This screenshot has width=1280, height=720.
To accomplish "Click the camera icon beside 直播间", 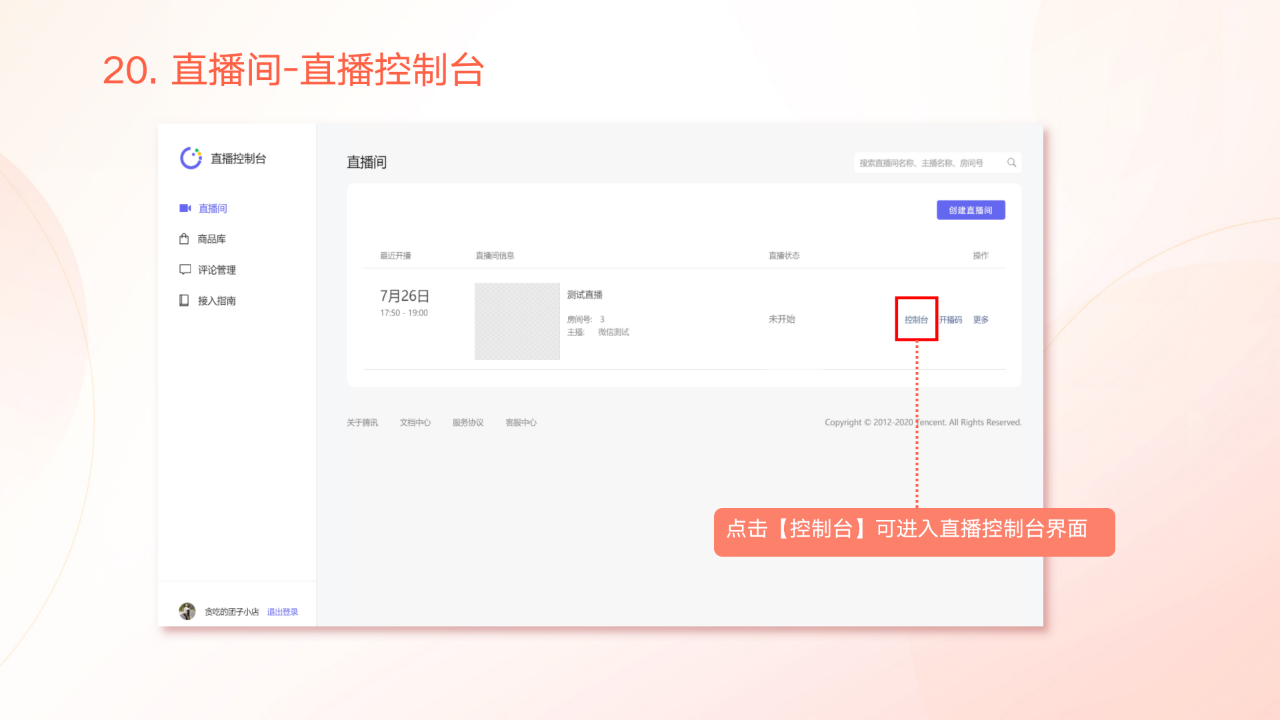I will 185,208.
